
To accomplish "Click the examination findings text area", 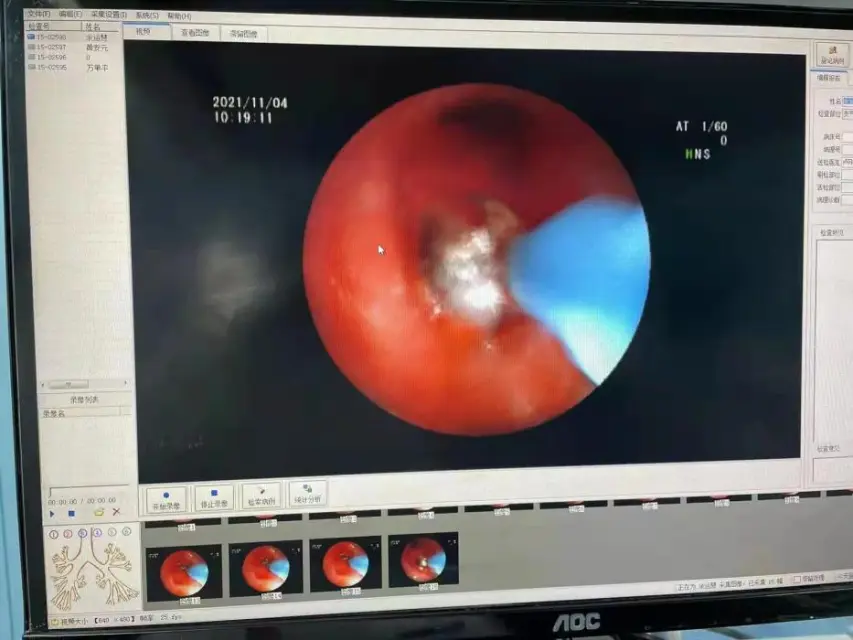I will pos(834,340).
